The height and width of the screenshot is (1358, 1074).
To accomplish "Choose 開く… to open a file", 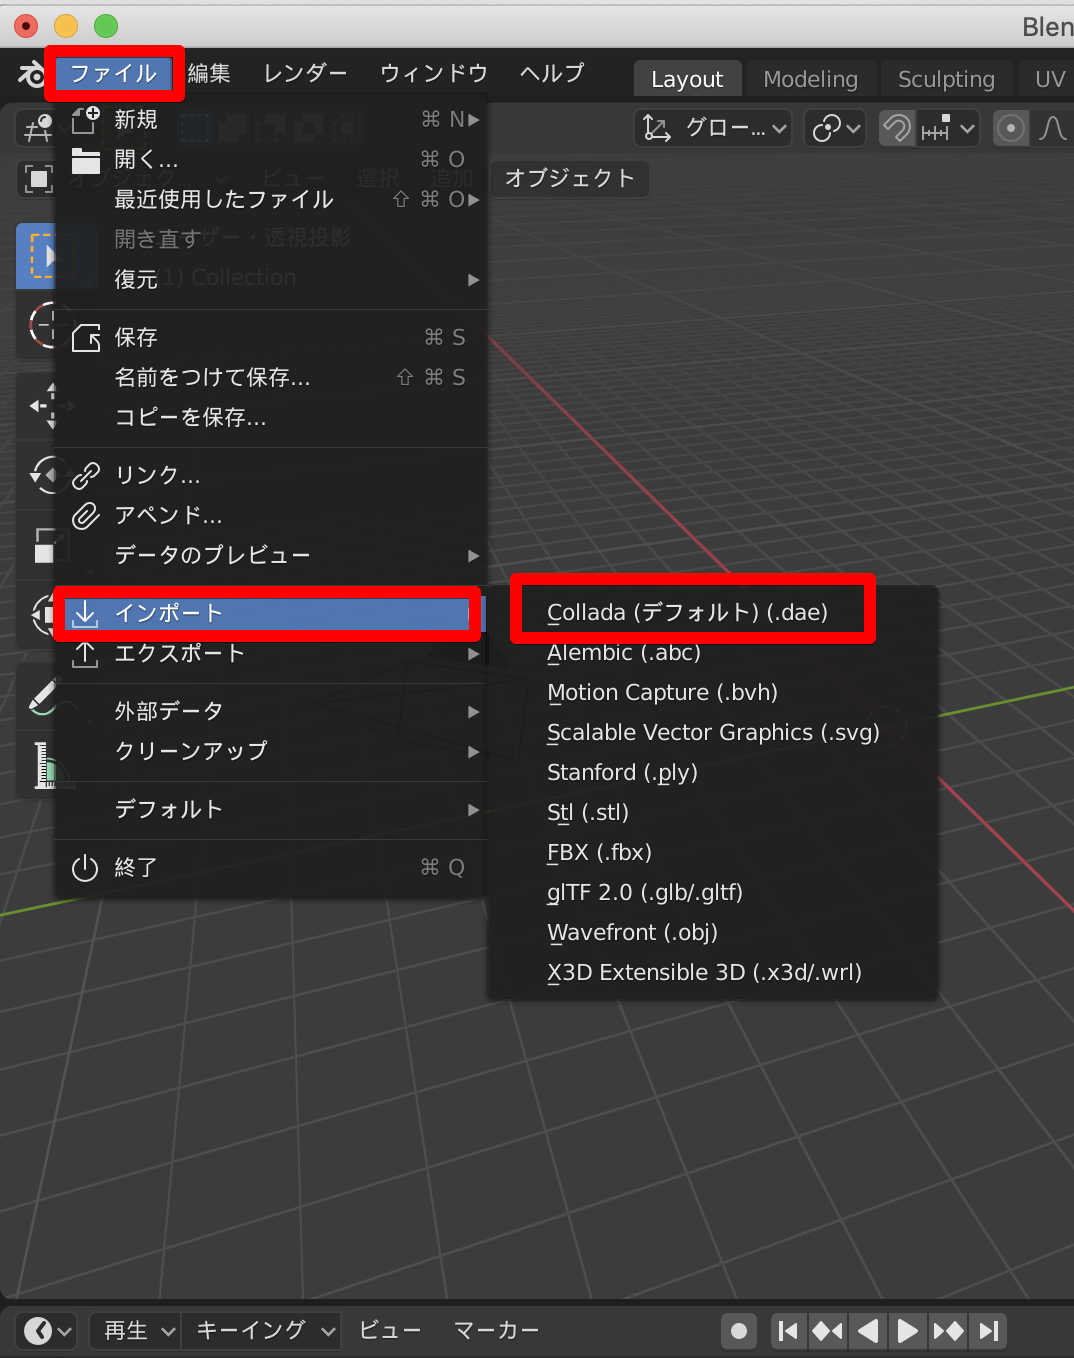I will pyautogui.click(x=271, y=159).
